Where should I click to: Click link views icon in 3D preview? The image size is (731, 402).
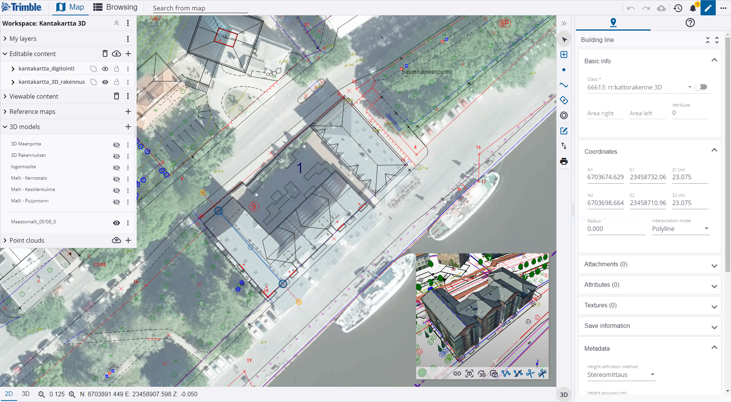click(457, 373)
